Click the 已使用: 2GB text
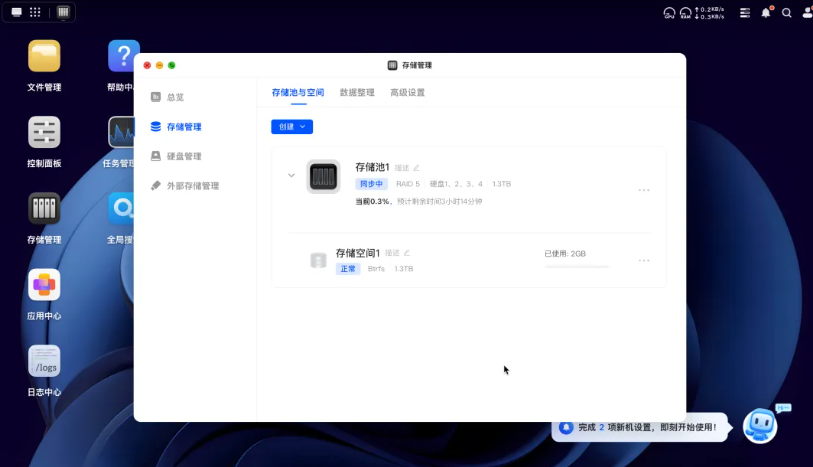Viewport: 813px width, 467px height. [x=565, y=253]
